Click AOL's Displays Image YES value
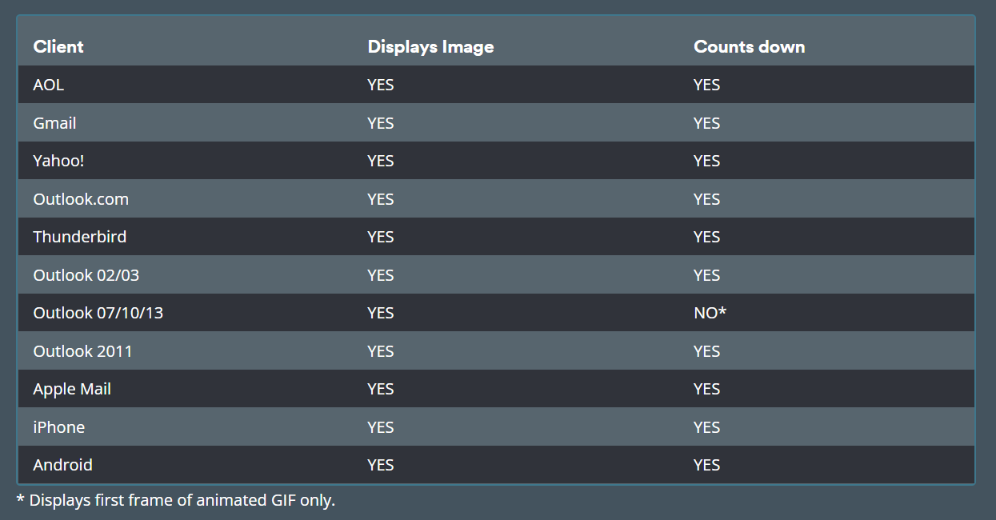Viewport: 996px width, 520px height. point(380,84)
